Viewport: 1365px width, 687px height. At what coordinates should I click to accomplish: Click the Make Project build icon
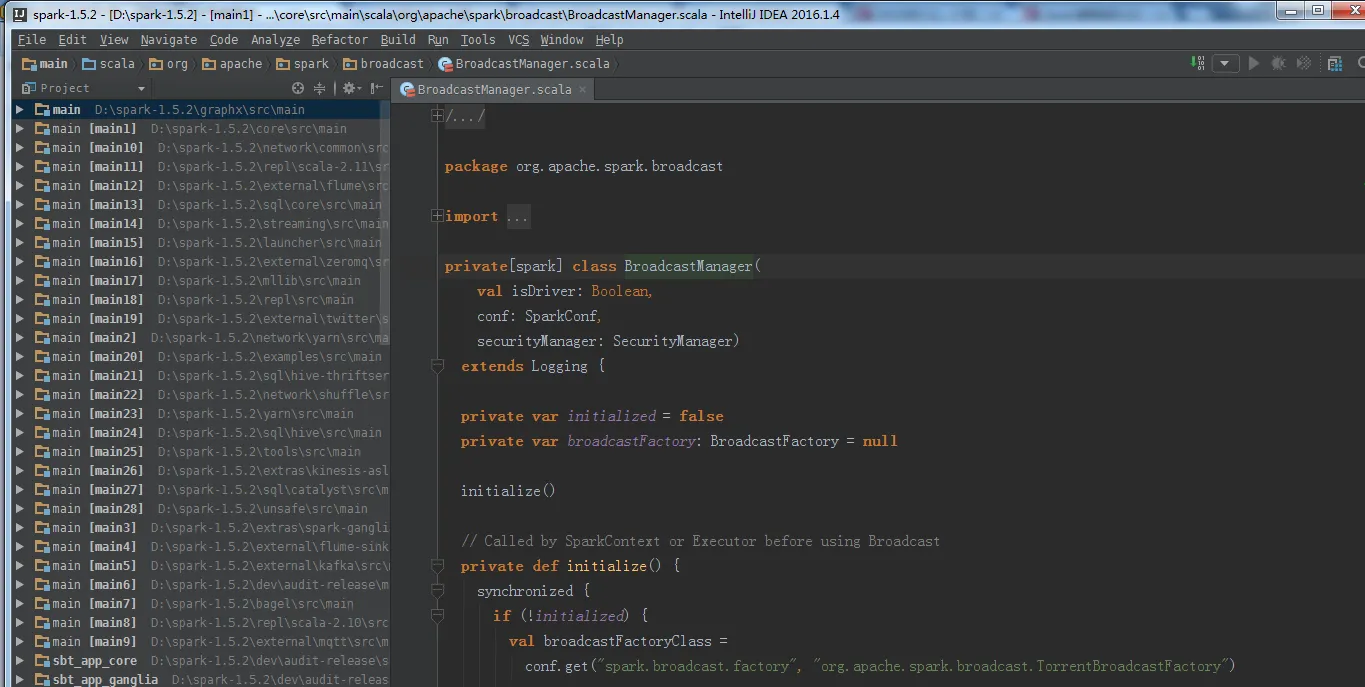[1198, 63]
